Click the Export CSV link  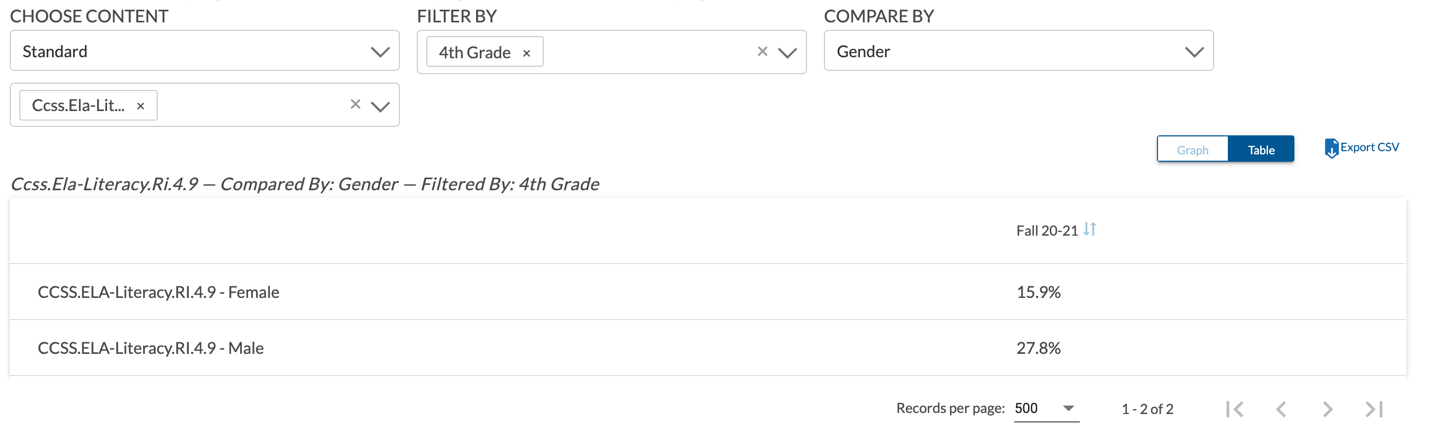pos(1370,147)
